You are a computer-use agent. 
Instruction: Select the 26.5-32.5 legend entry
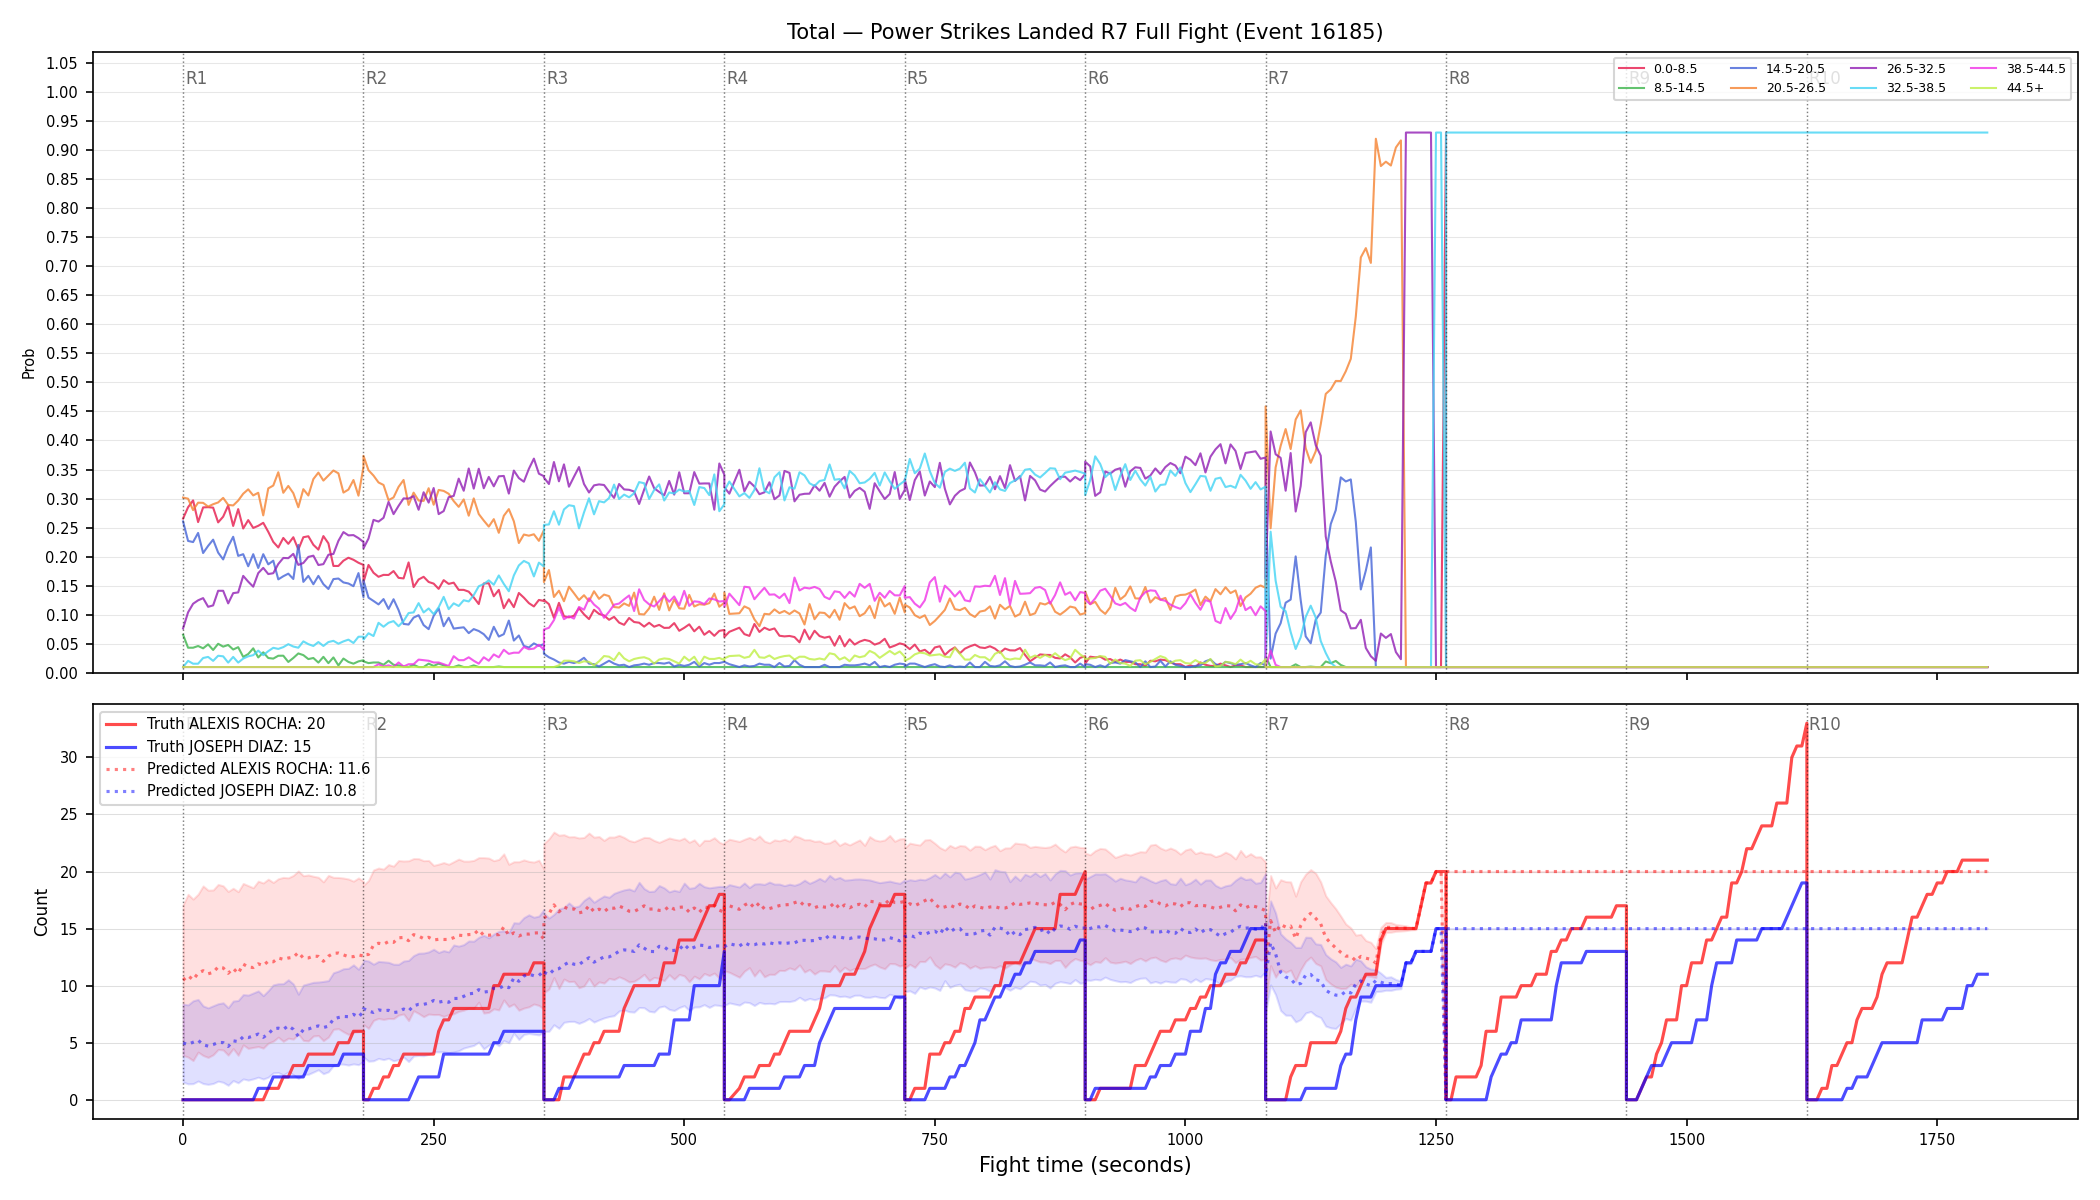coord(1898,69)
